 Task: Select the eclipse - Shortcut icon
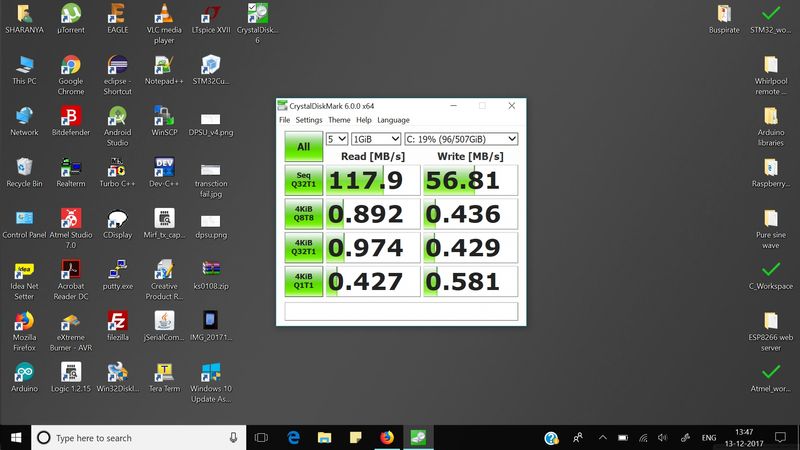point(117,75)
